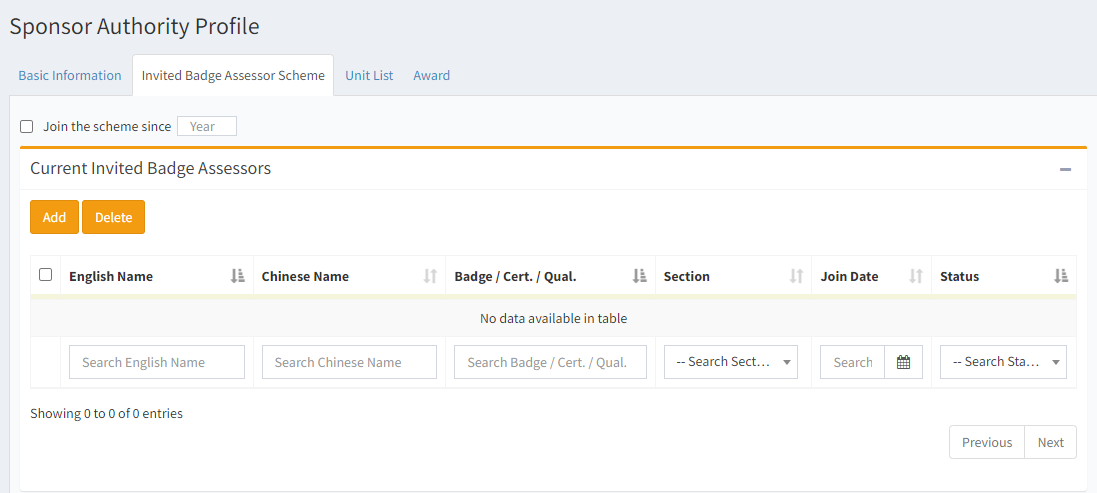Sort entries using Join Date sort icon
The image size is (1097, 493).
click(x=915, y=276)
